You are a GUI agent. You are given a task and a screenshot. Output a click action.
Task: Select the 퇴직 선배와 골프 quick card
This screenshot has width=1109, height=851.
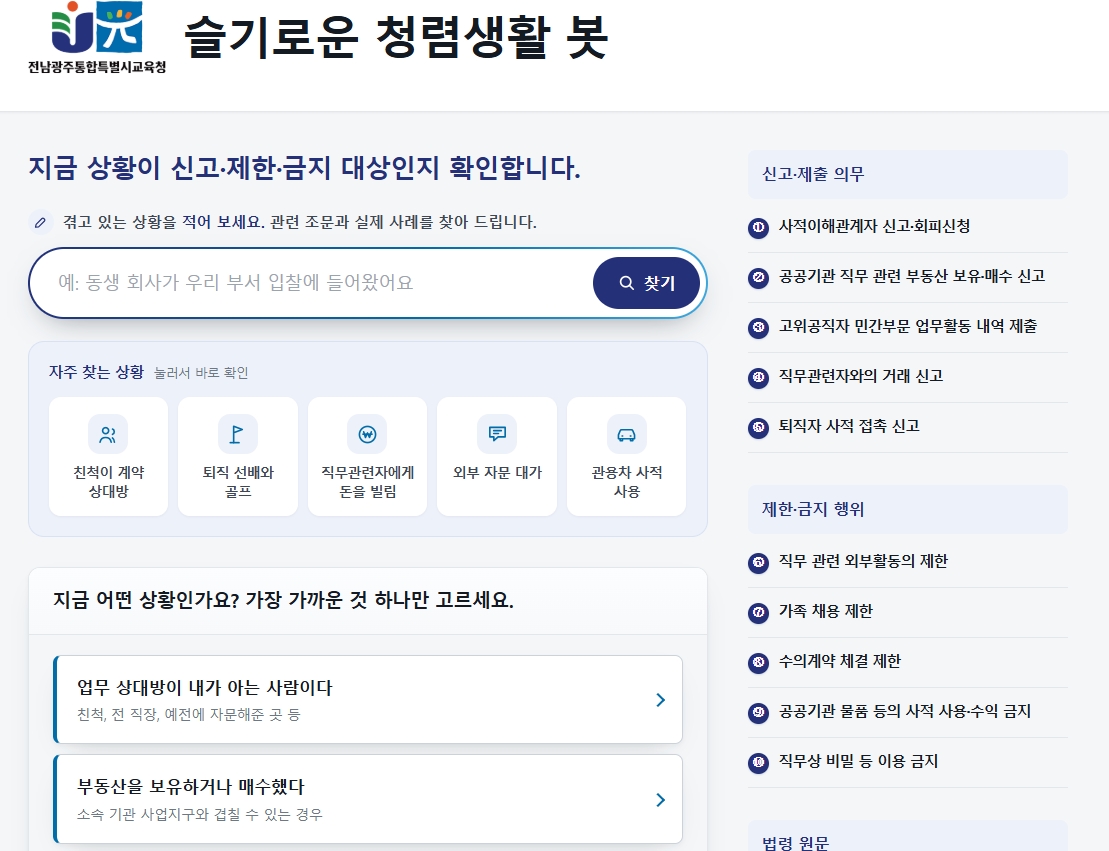coord(238,456)
